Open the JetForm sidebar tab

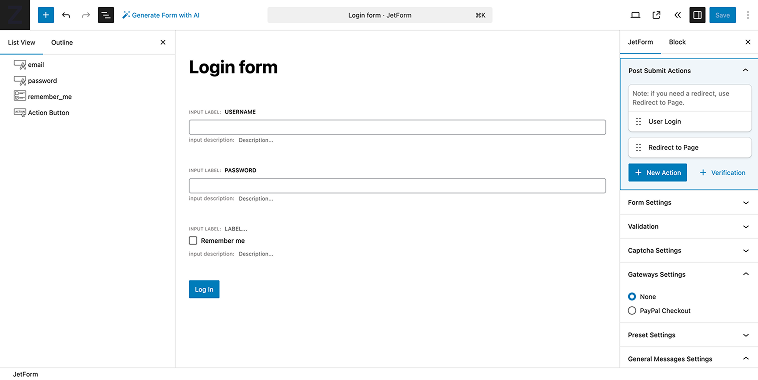pos(640,42)
